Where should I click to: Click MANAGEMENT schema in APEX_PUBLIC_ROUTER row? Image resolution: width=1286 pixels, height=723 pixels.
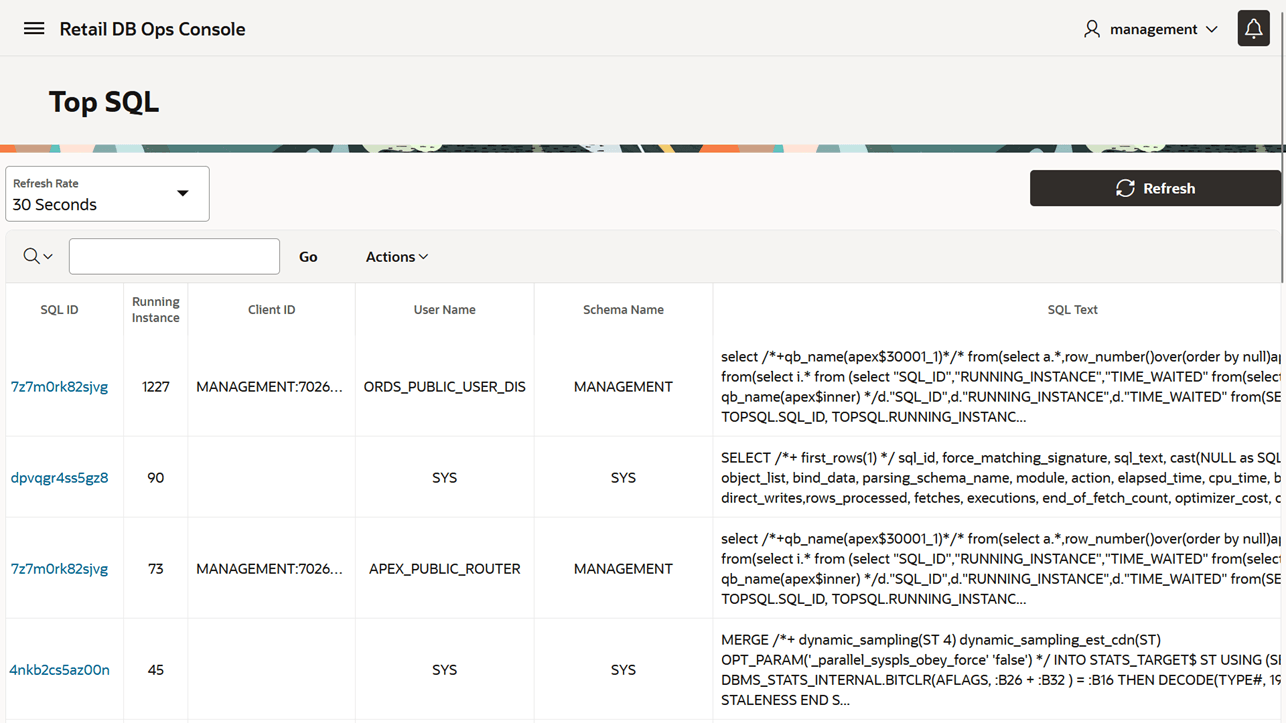623,569
